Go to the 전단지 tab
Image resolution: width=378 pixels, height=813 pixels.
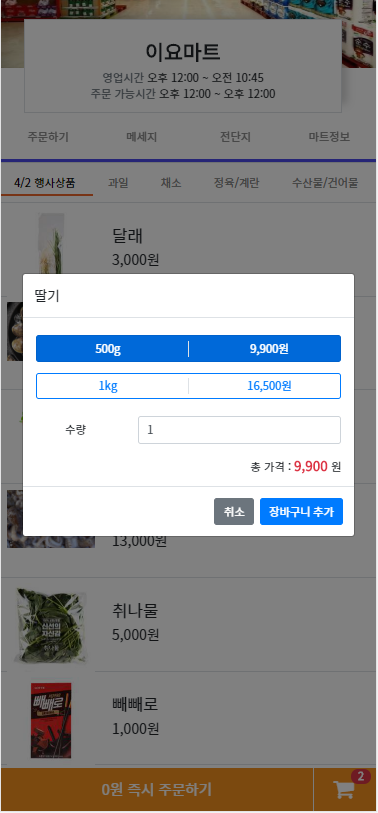pyautogui.click(x=235, y=137)
